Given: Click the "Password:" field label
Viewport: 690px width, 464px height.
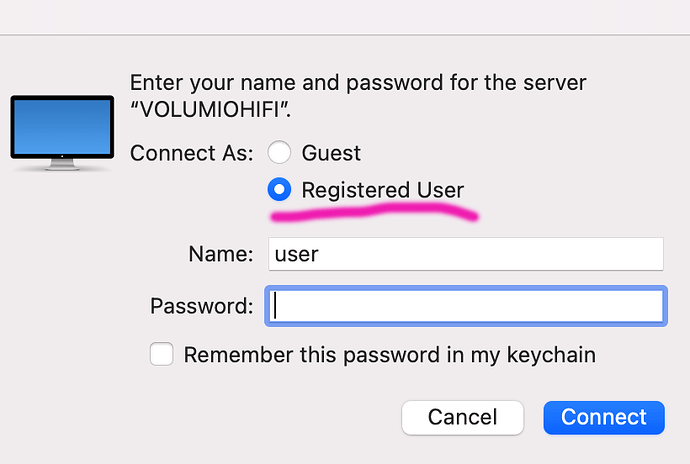Looking at the screenshot, I should [201, 305].
